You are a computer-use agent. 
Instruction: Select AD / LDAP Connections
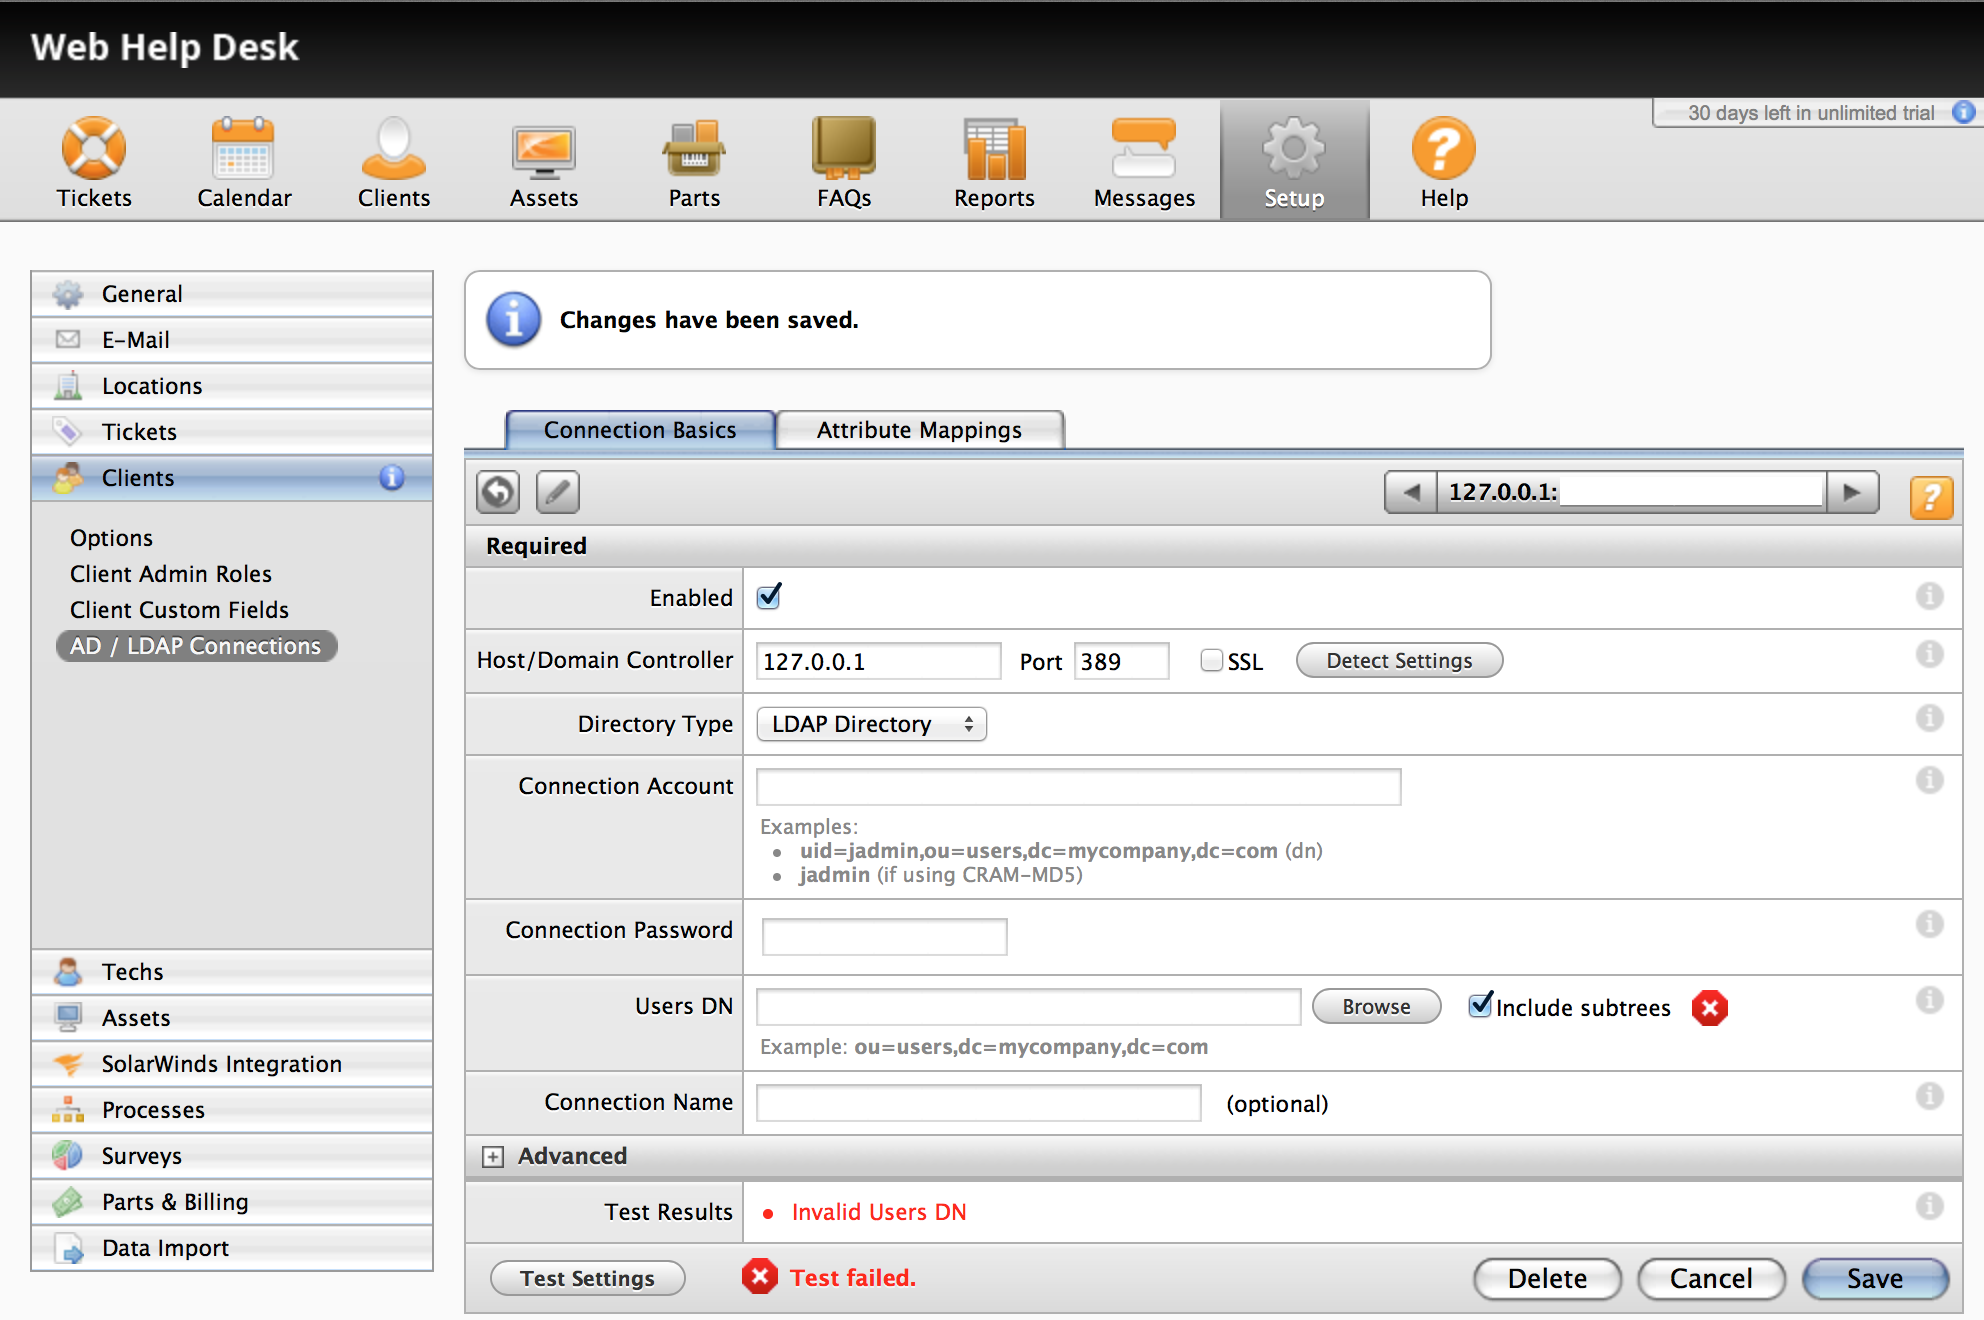point(196,646)
